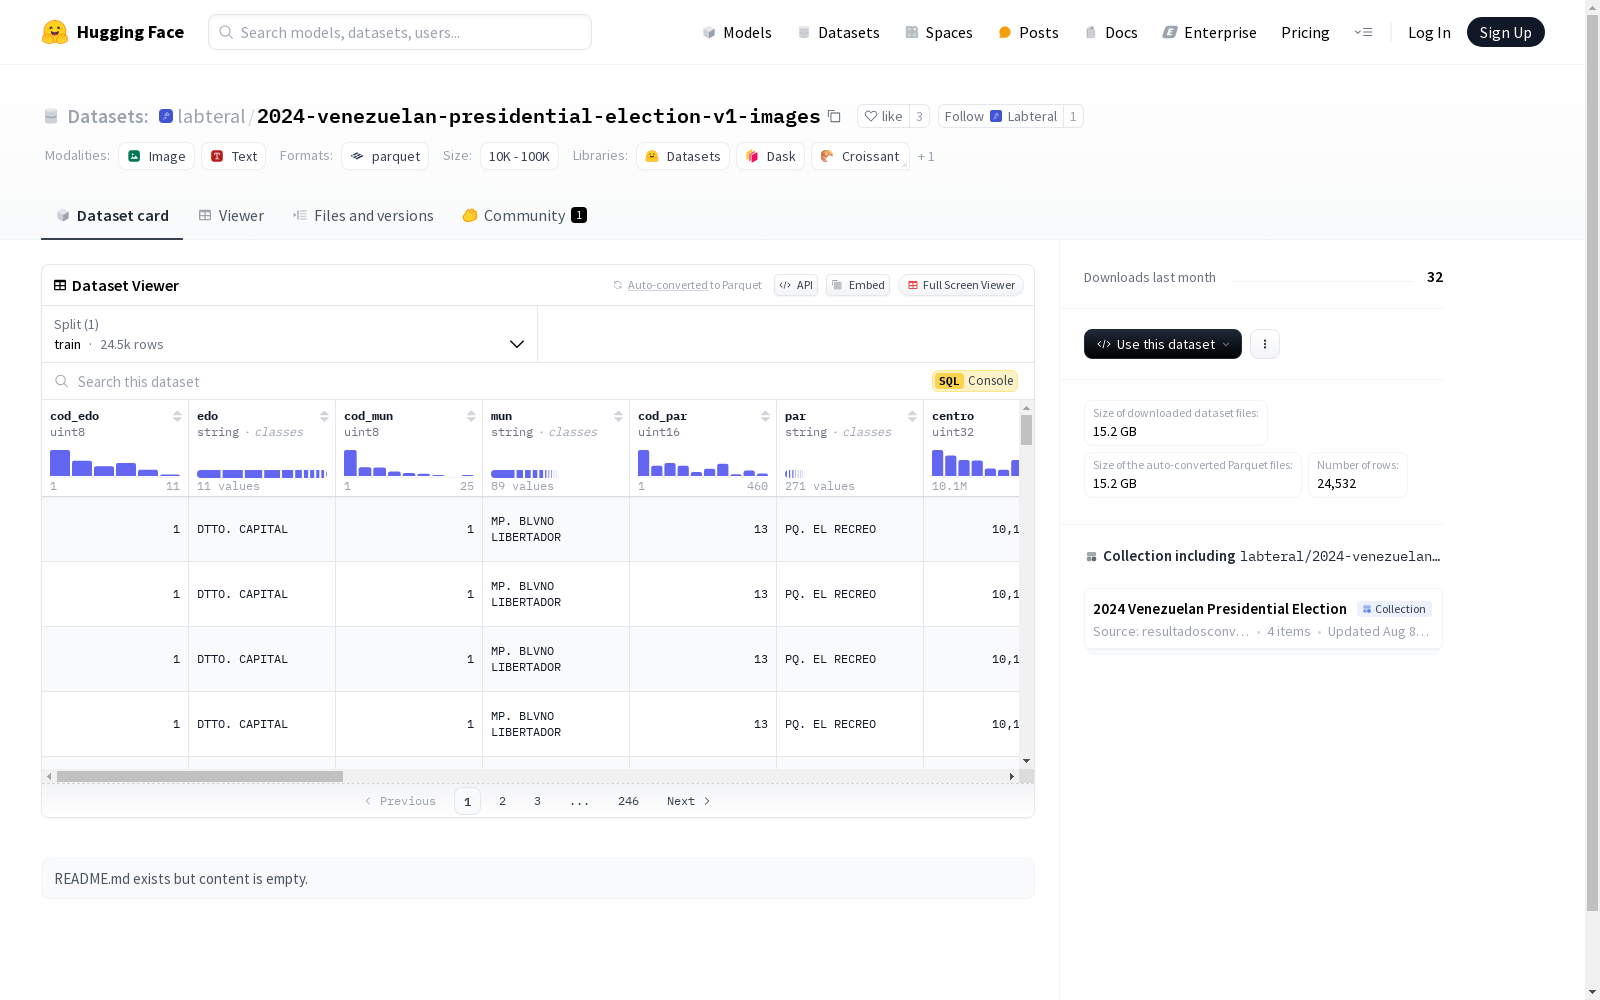Sort by the cod_edo column arrows
Screen dimensions: 1600x1000
click(177, 416)
